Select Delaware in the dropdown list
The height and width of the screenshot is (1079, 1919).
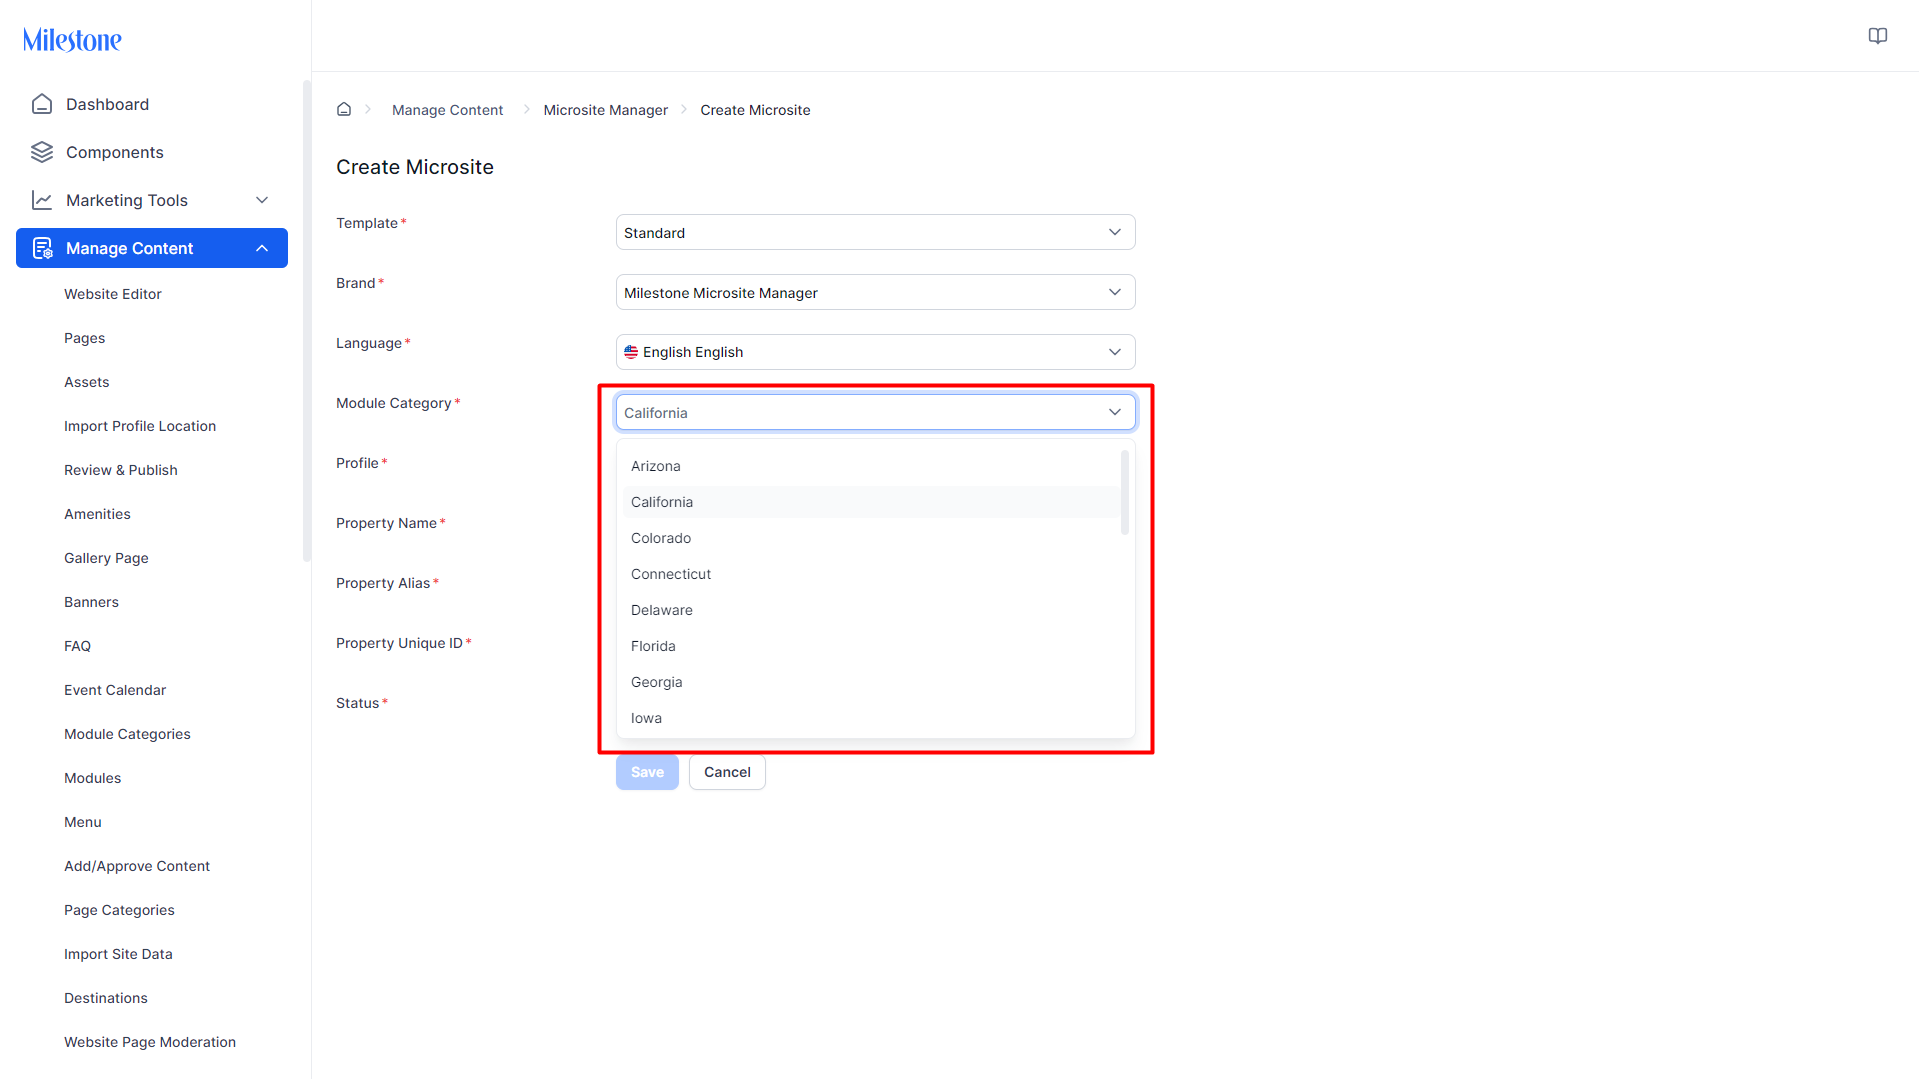[x=870, y=610]
